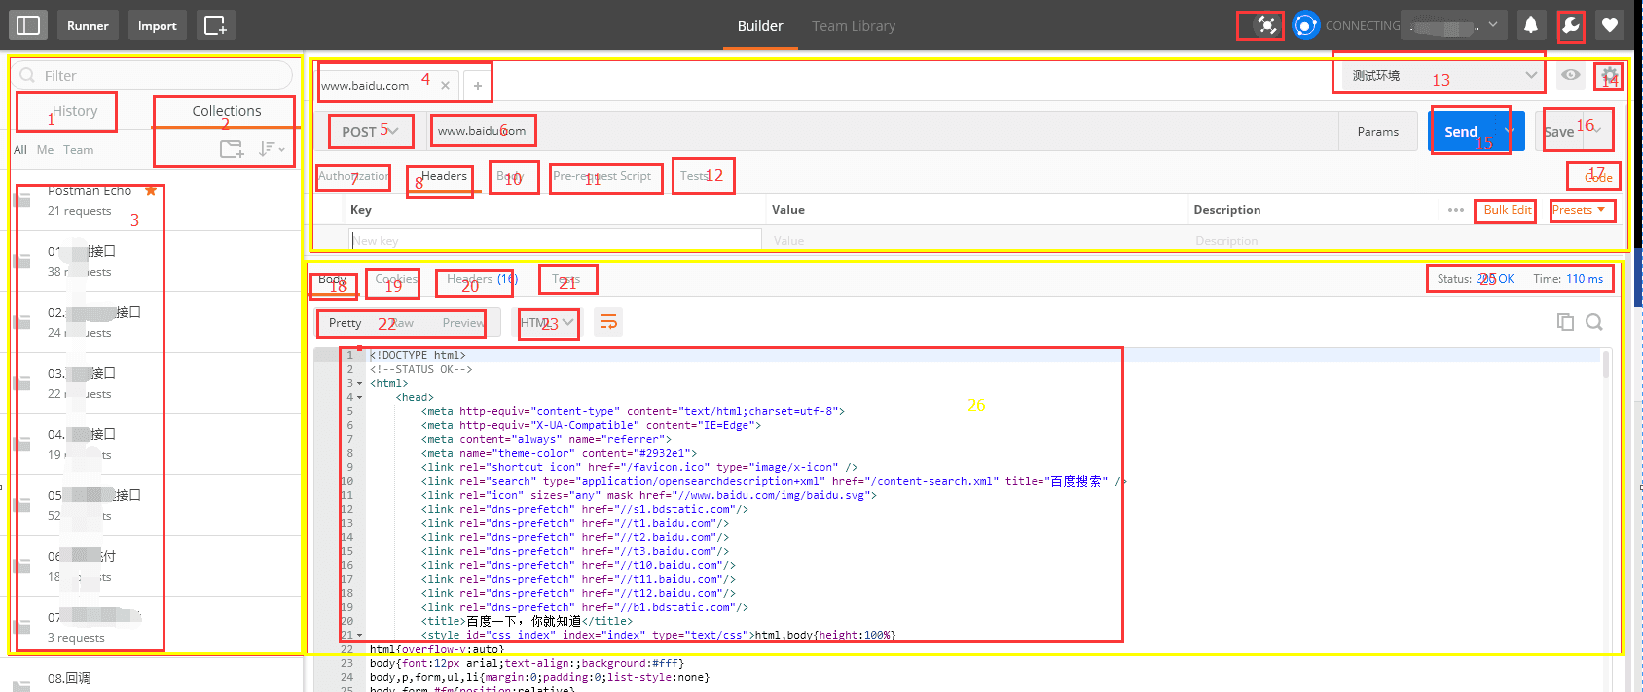The image size is (1643, 692).
Task: Switch to the History tab
Action: (x=75, y=111)
